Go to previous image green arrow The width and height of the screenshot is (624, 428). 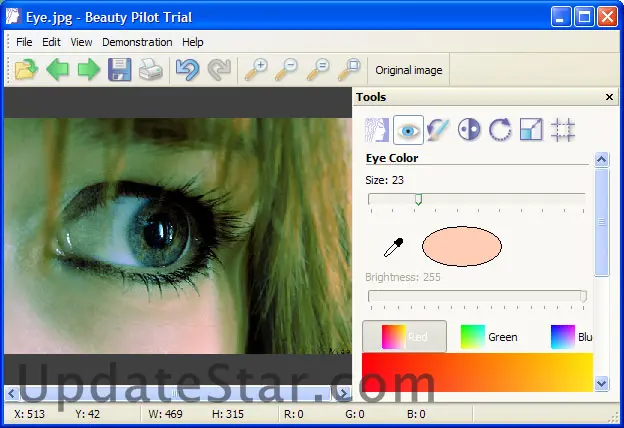click(x=57, y=70)
